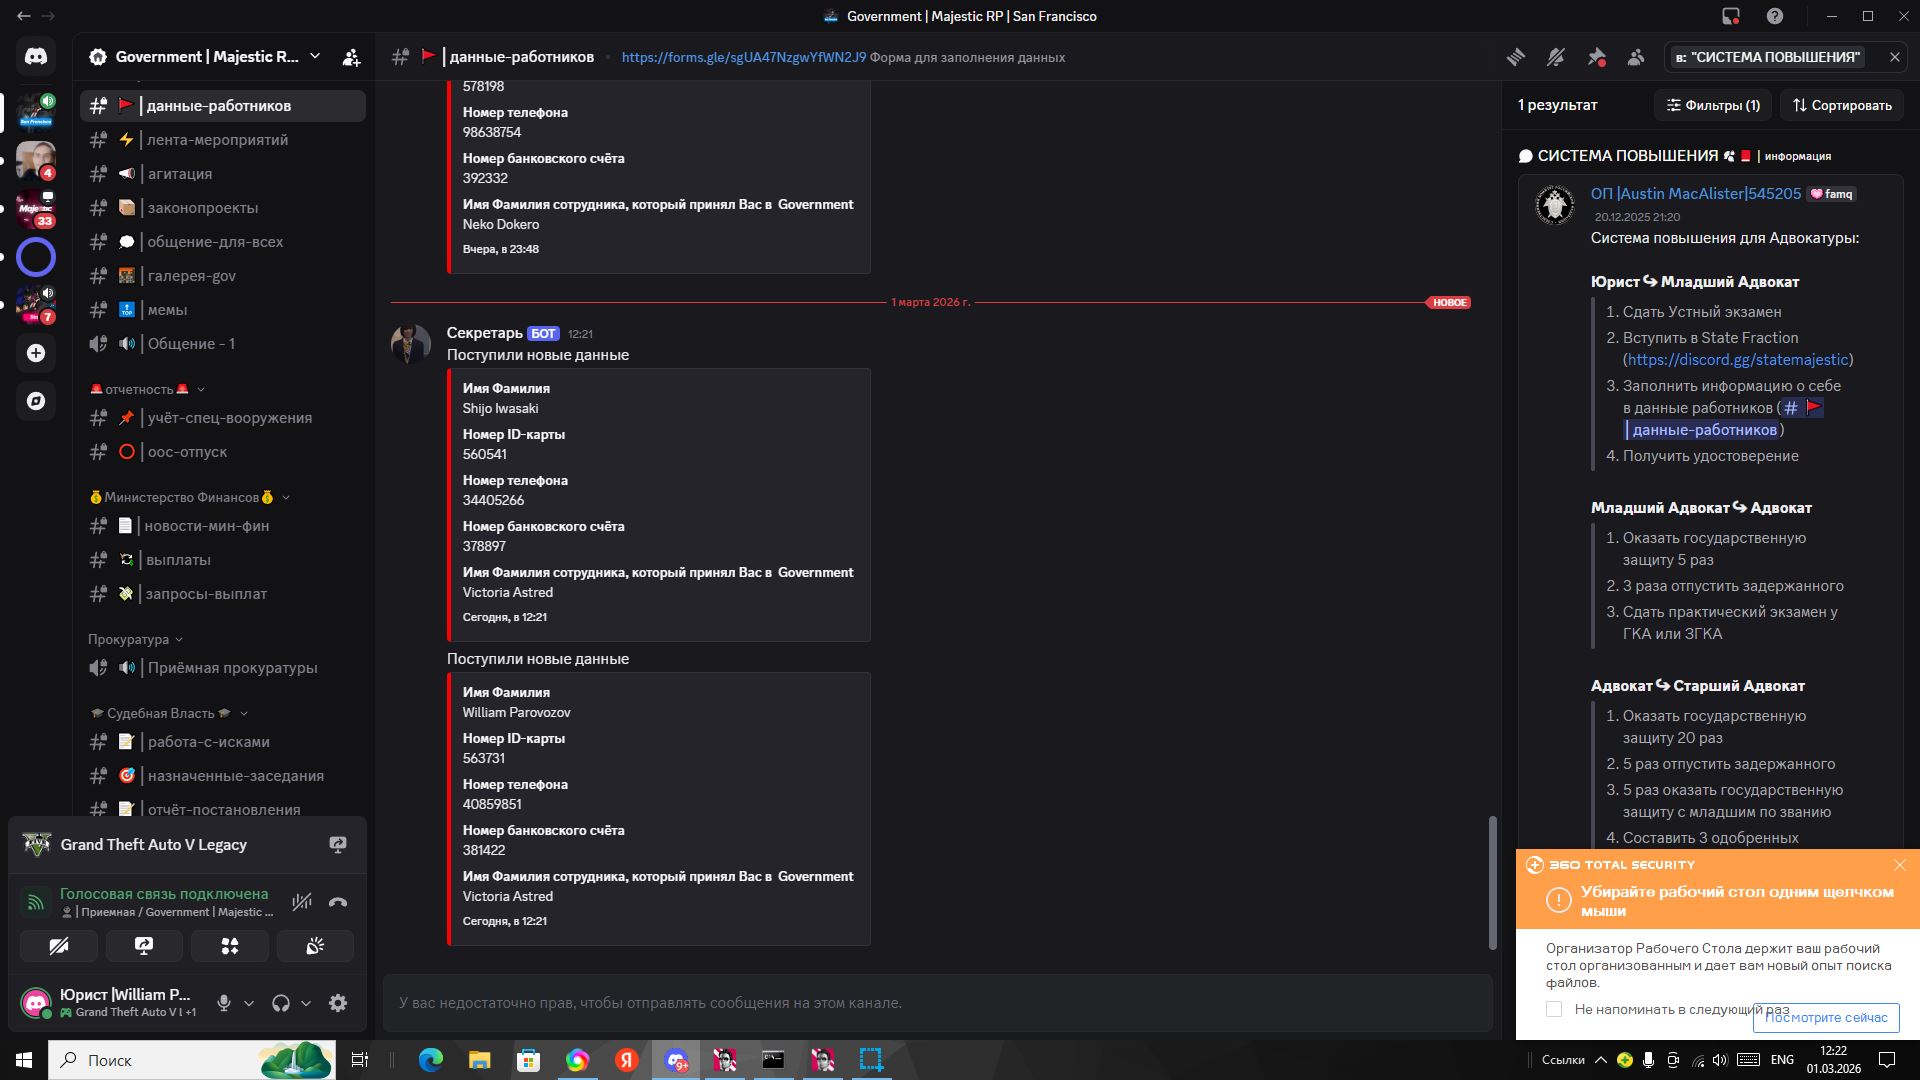The image size is (1920, 1080).
Task: Open Explore Discoverable Servers compass icon
Action: tap(36, 401)
